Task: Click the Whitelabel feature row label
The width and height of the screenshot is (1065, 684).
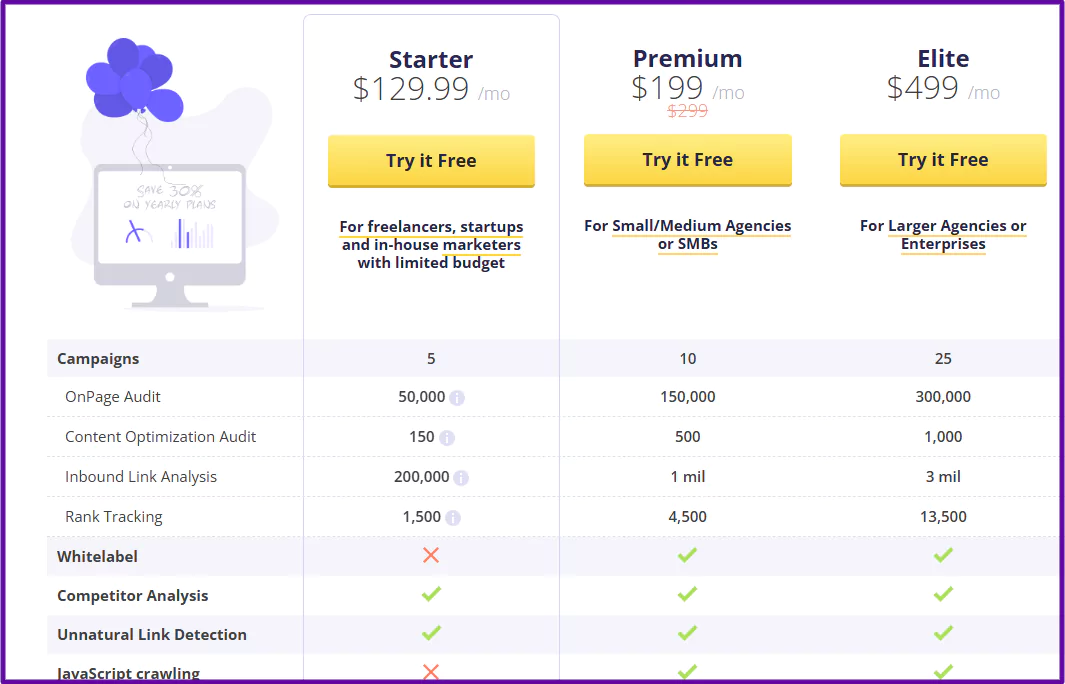Action: click(97, 556)
